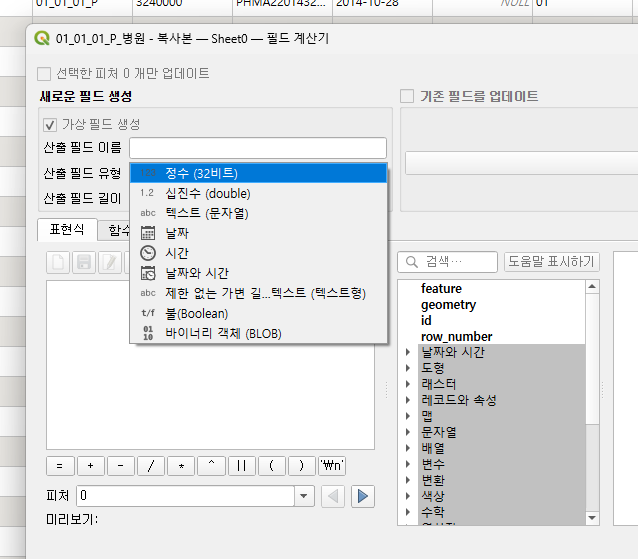Select 'row_number' in the function list
This screenshot has height=559, width=638.
coord(456,337)
